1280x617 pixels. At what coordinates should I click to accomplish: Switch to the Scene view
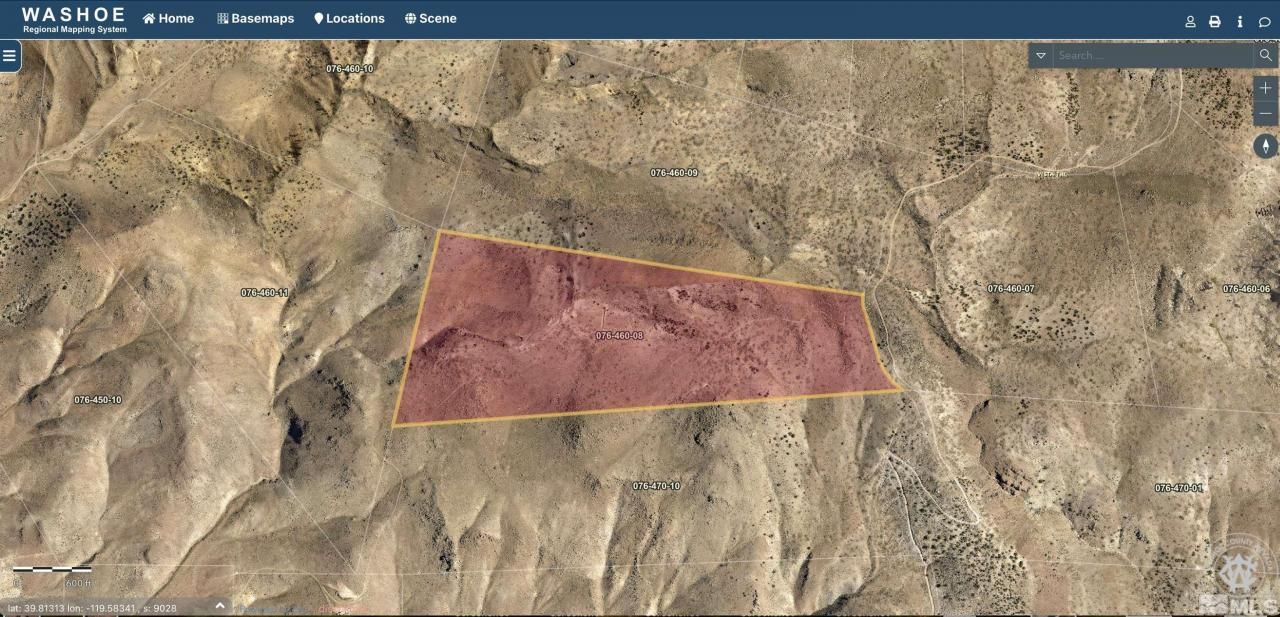[x=431, y=17]
